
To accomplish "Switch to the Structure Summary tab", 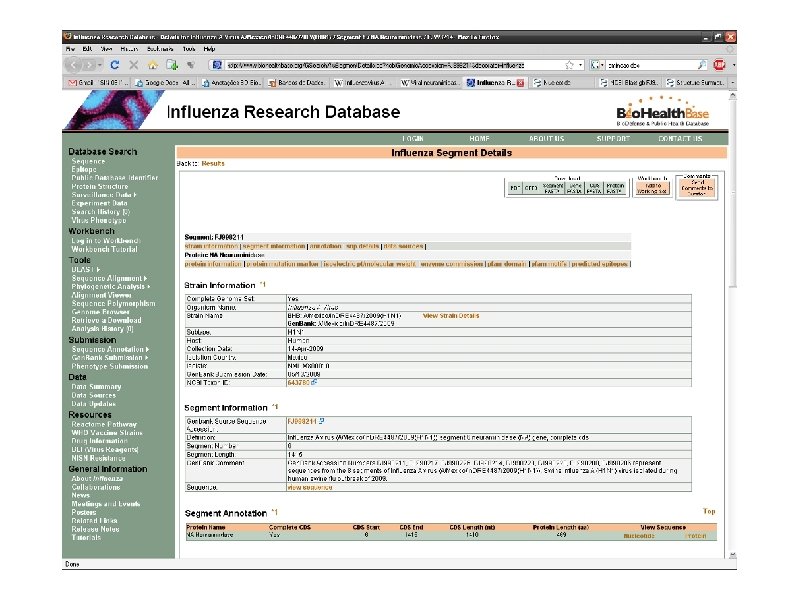I will (695, 83).
